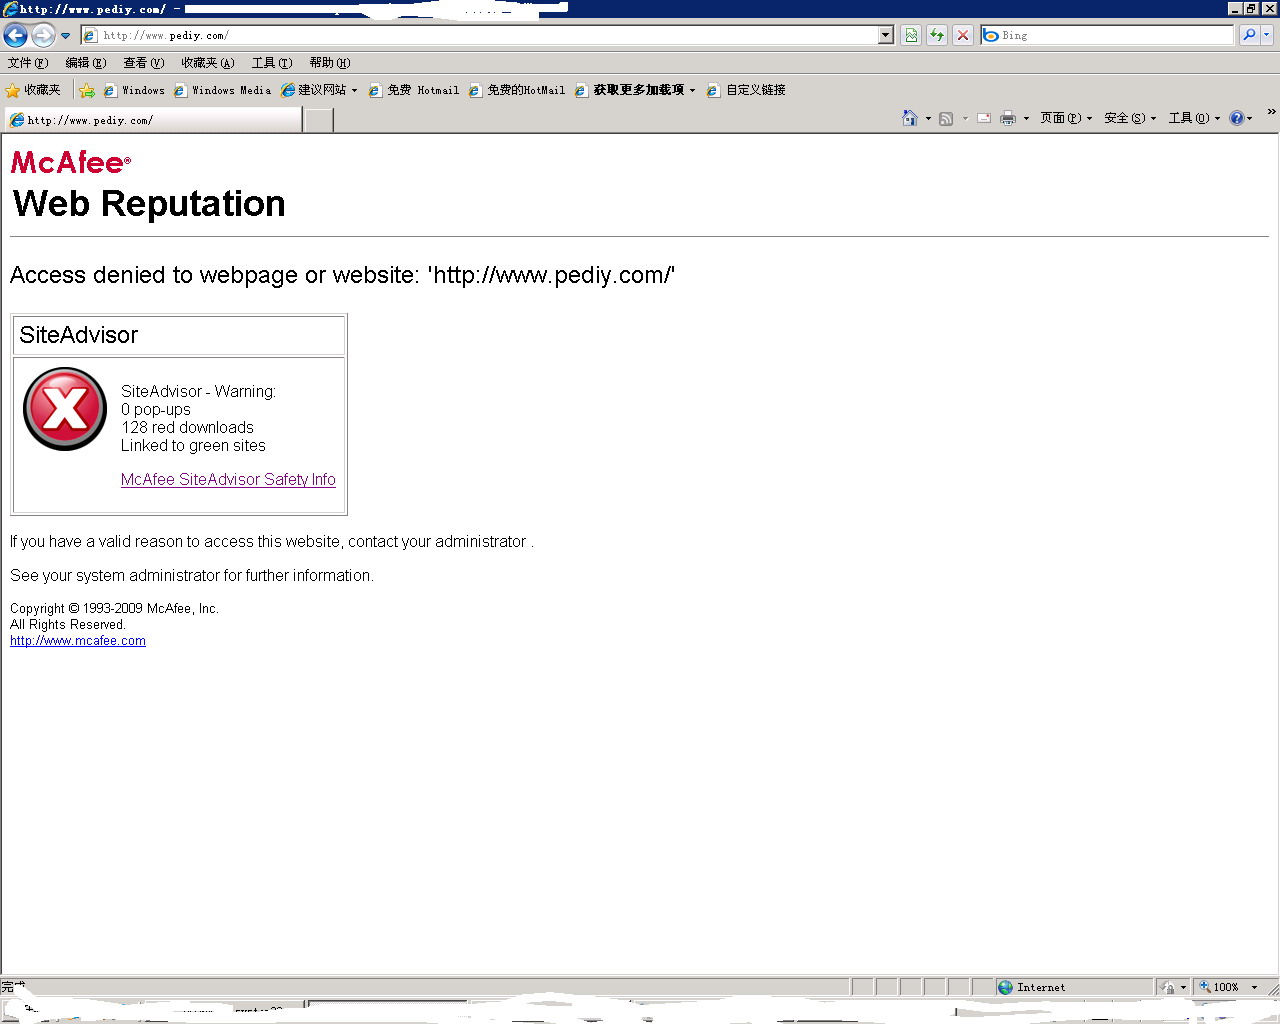Open the 帮助(H) menu
This screenshot has height=1024, width=1280.
330,63
